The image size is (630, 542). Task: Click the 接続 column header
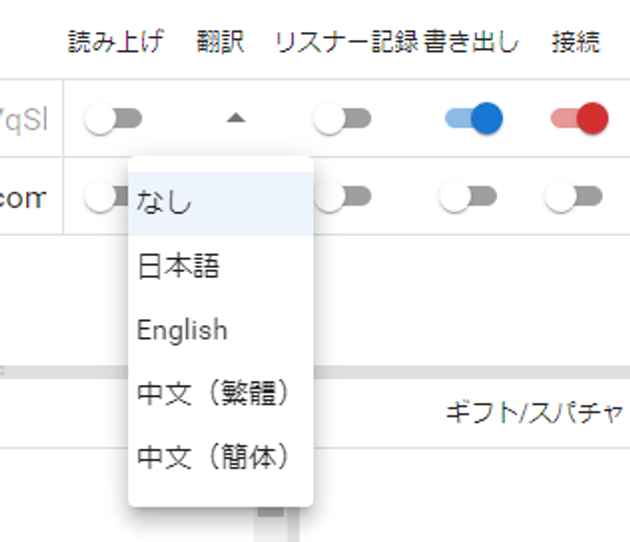576,43
